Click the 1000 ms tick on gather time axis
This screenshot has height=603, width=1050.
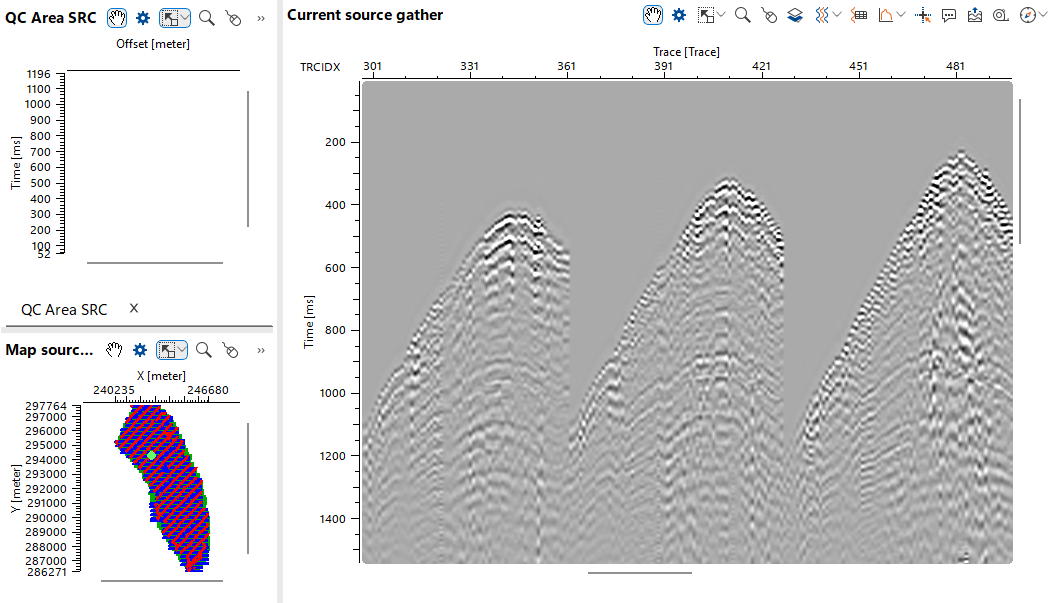[x=332, y=393]
